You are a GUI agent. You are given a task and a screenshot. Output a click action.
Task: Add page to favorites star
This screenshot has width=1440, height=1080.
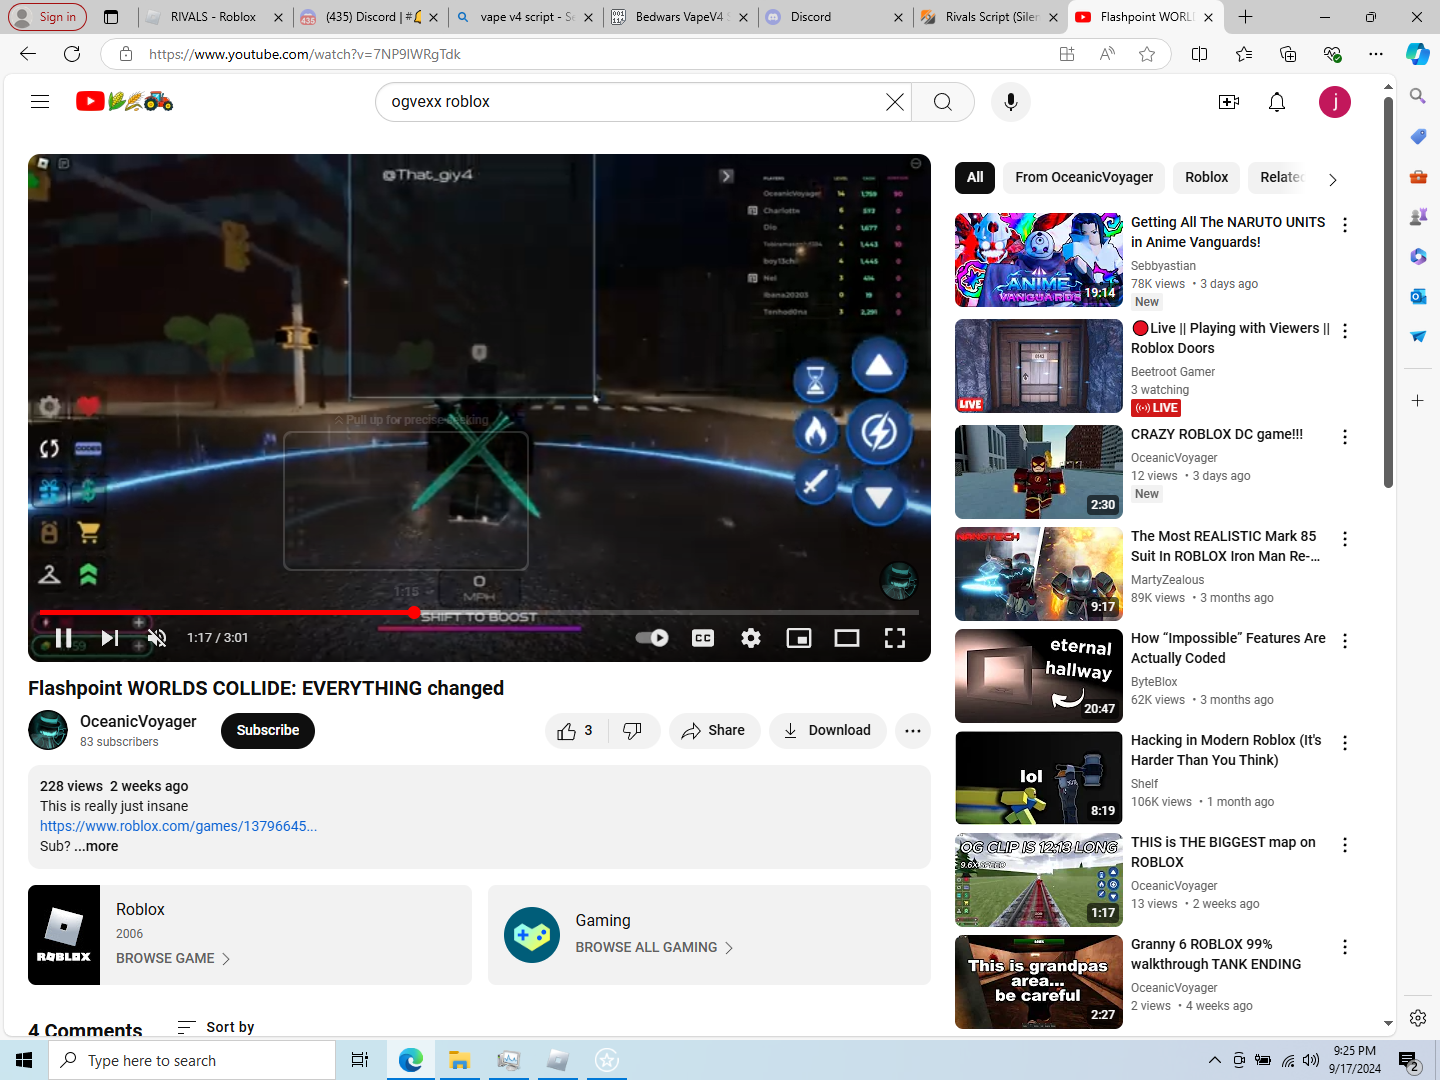point(1147,54)
